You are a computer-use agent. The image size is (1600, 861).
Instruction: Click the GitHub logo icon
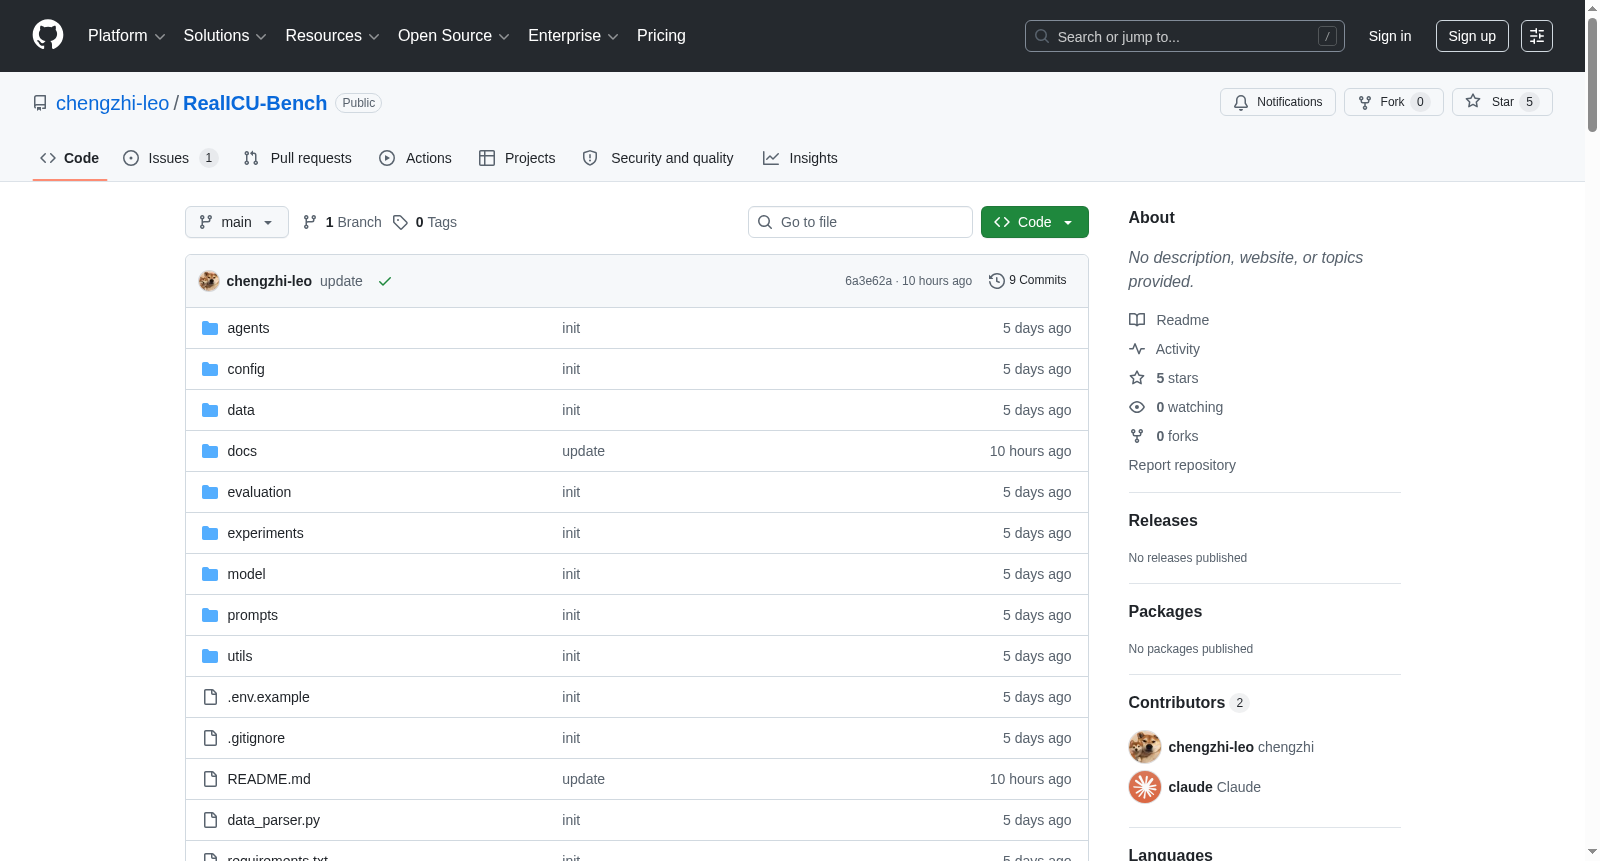48,36
